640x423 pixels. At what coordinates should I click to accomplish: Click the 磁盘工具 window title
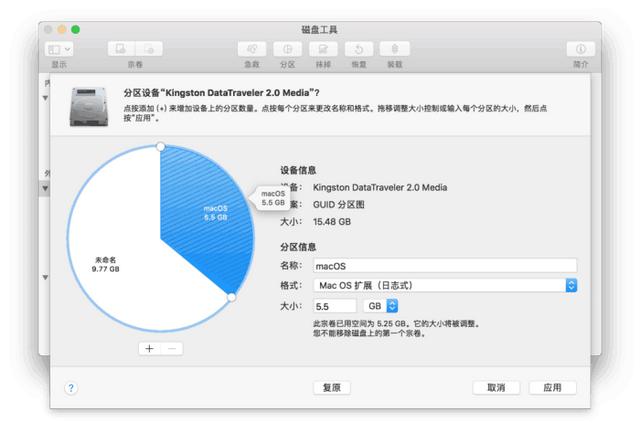[319, 30]
